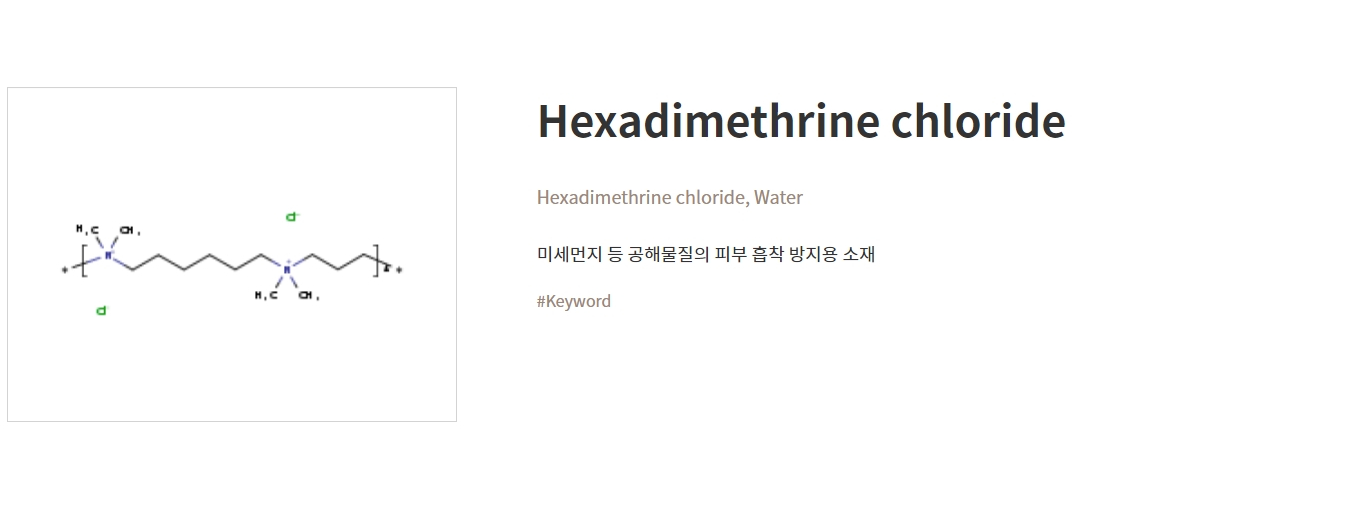Screen dimensions: 1363x513
Task: Click the opening polymer bracket in the structure
Action: (85, 261)
